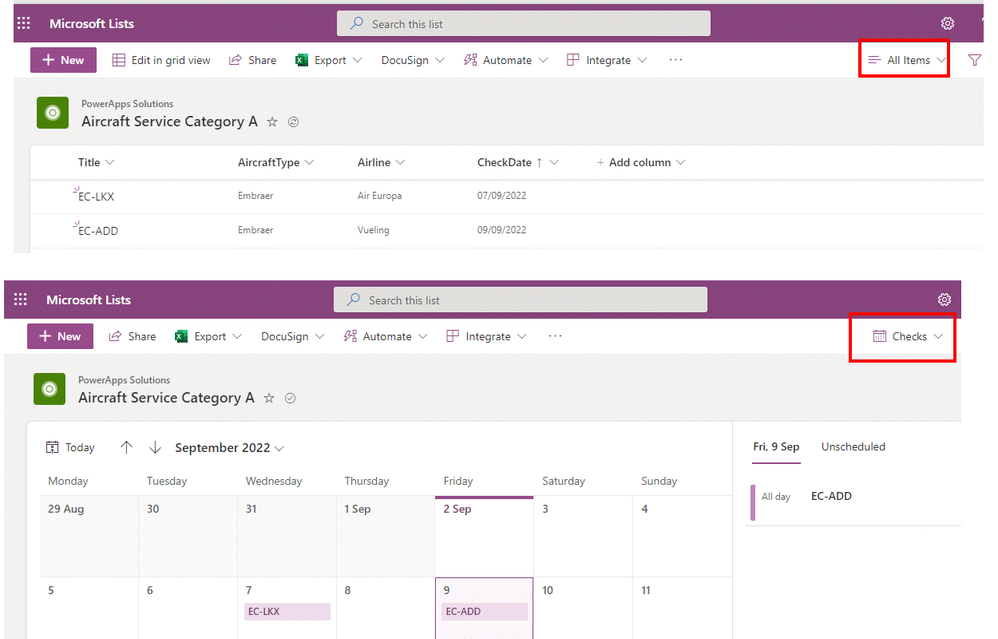Select Fri, 9 Sep tab
998x639 pixels.
(776, 447)
